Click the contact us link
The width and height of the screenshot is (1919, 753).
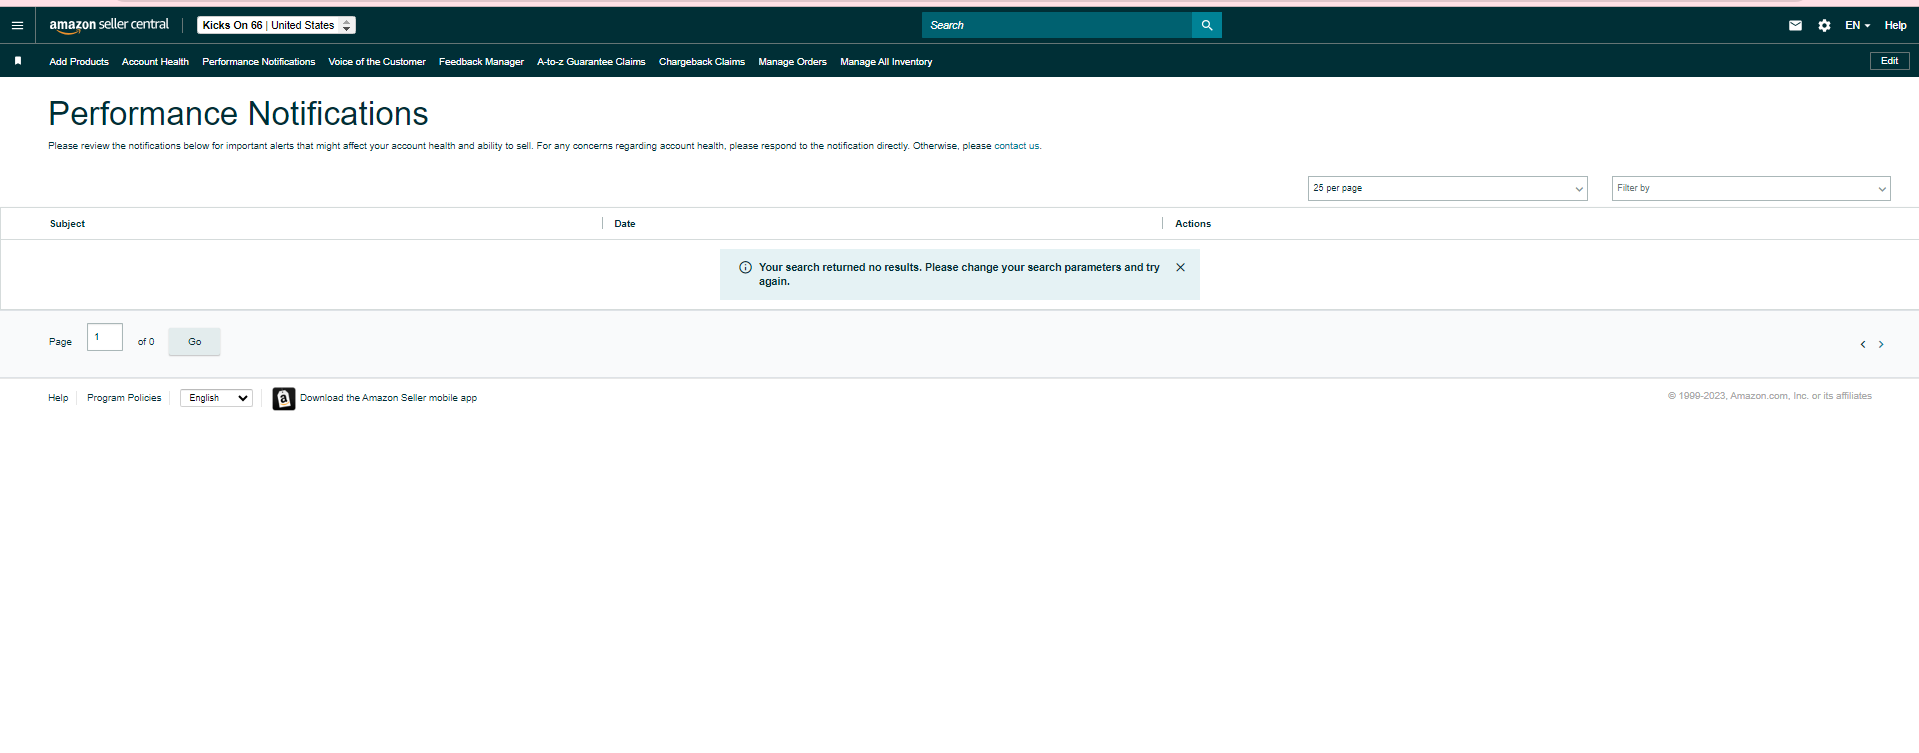1016,146
